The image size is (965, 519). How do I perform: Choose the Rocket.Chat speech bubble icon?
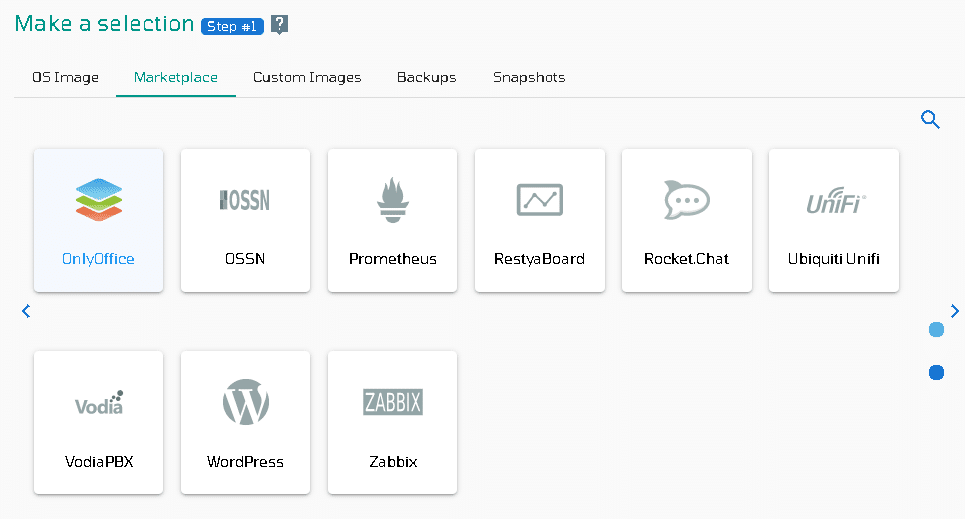click(x=687, y=199)
